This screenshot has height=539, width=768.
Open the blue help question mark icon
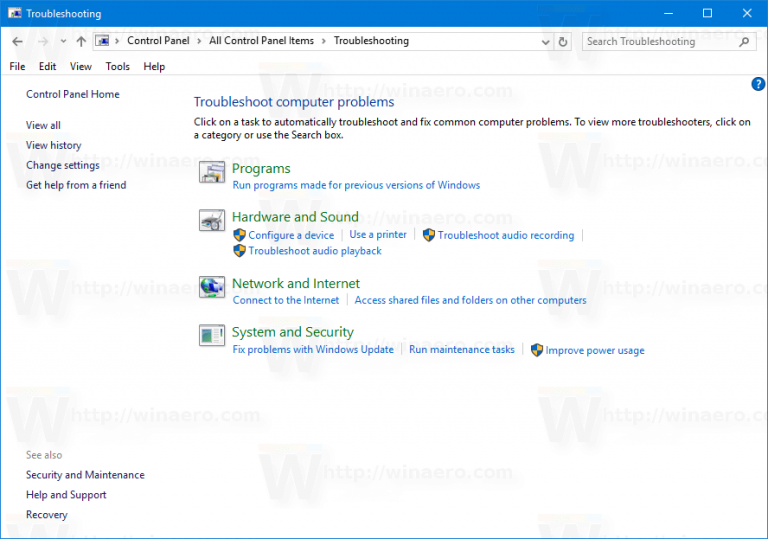coord(757,84)
